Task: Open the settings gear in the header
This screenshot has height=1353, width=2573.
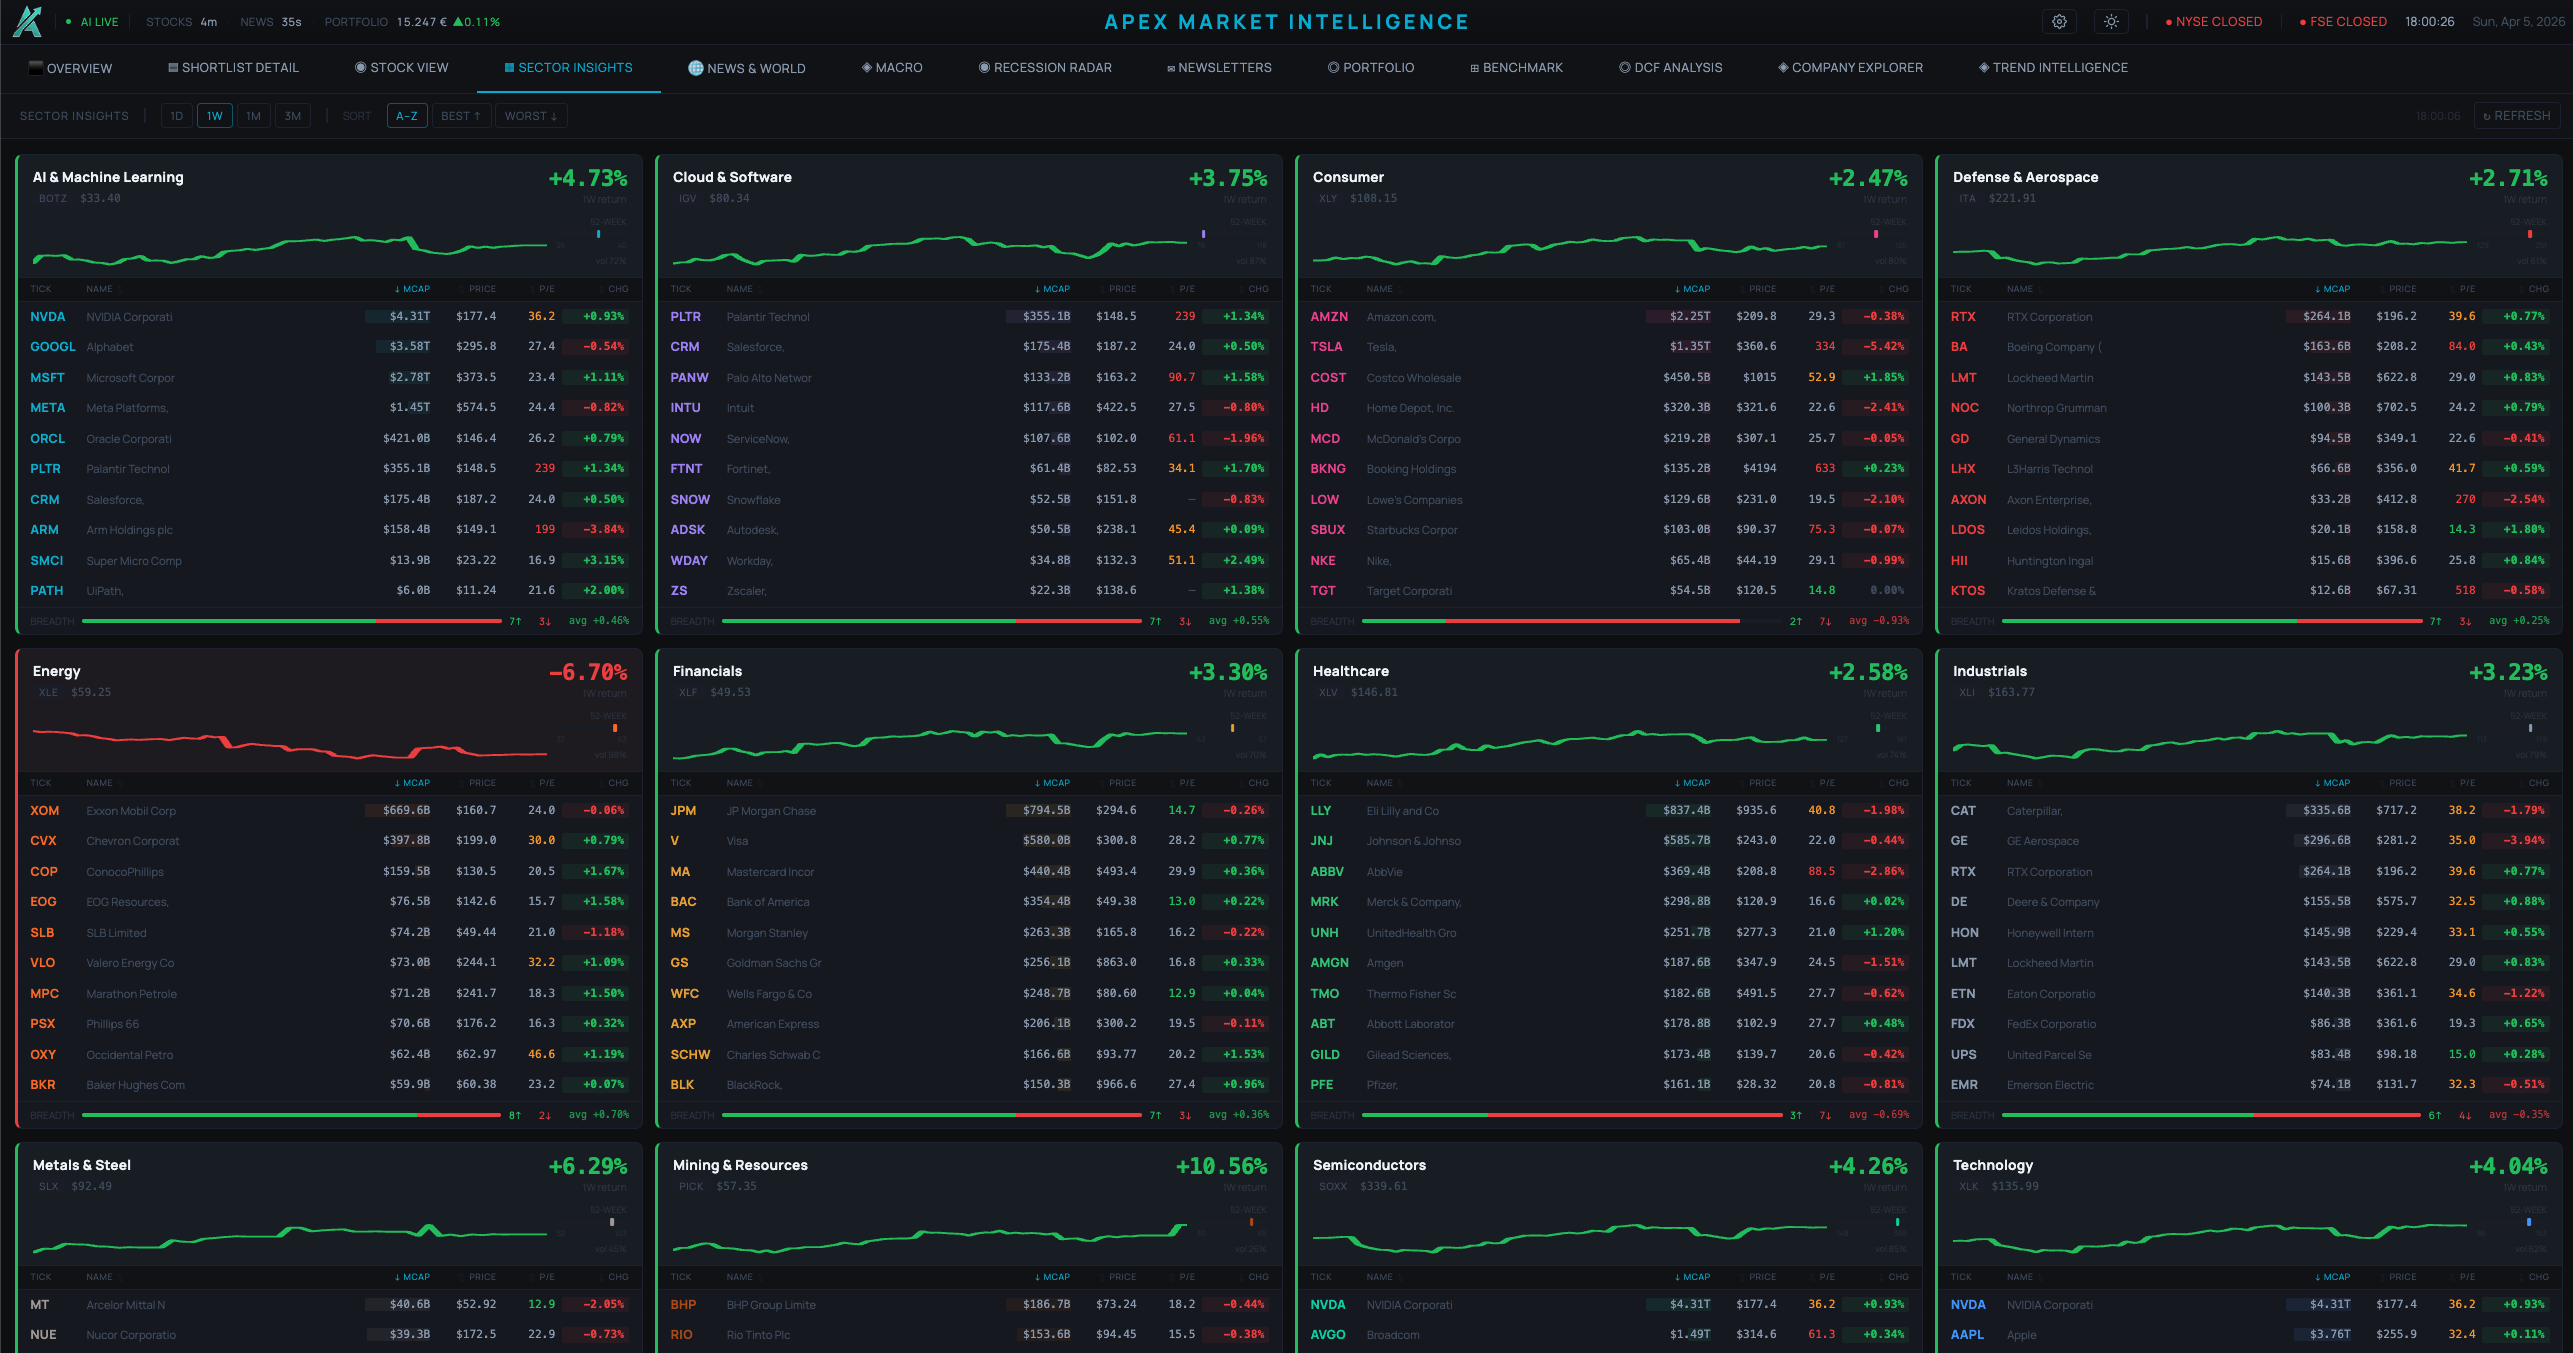Action: click(x=2059, y=21)
